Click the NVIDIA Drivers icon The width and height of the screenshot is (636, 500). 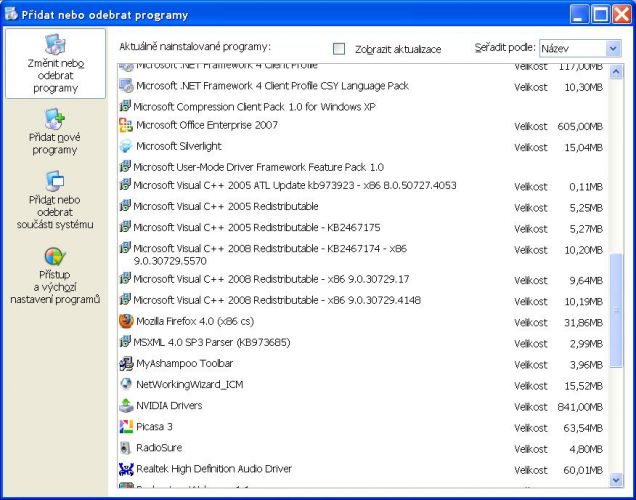coord(126,406)
